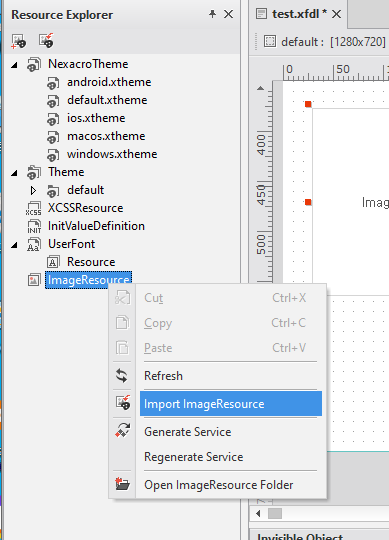This screenshot has width=389, height=540.
Task: Click the UserFont icon
Action: (34, 244)
